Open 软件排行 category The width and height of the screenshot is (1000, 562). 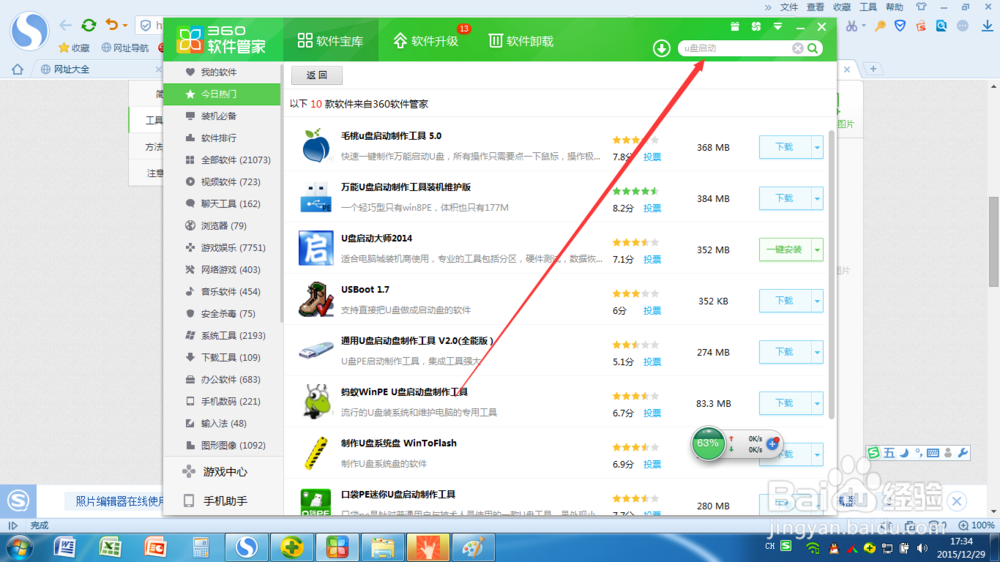[x=221, y=138]
